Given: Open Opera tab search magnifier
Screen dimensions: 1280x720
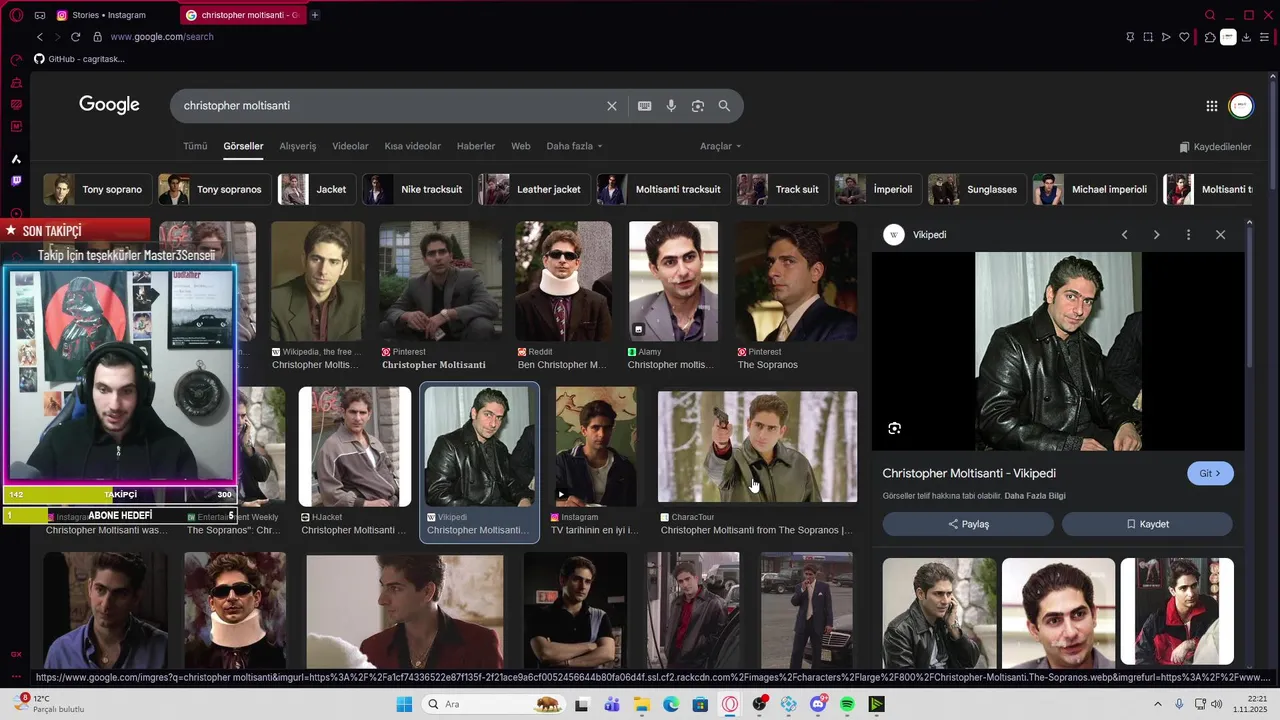Looking at the screenshot, I should [1210, 15].
